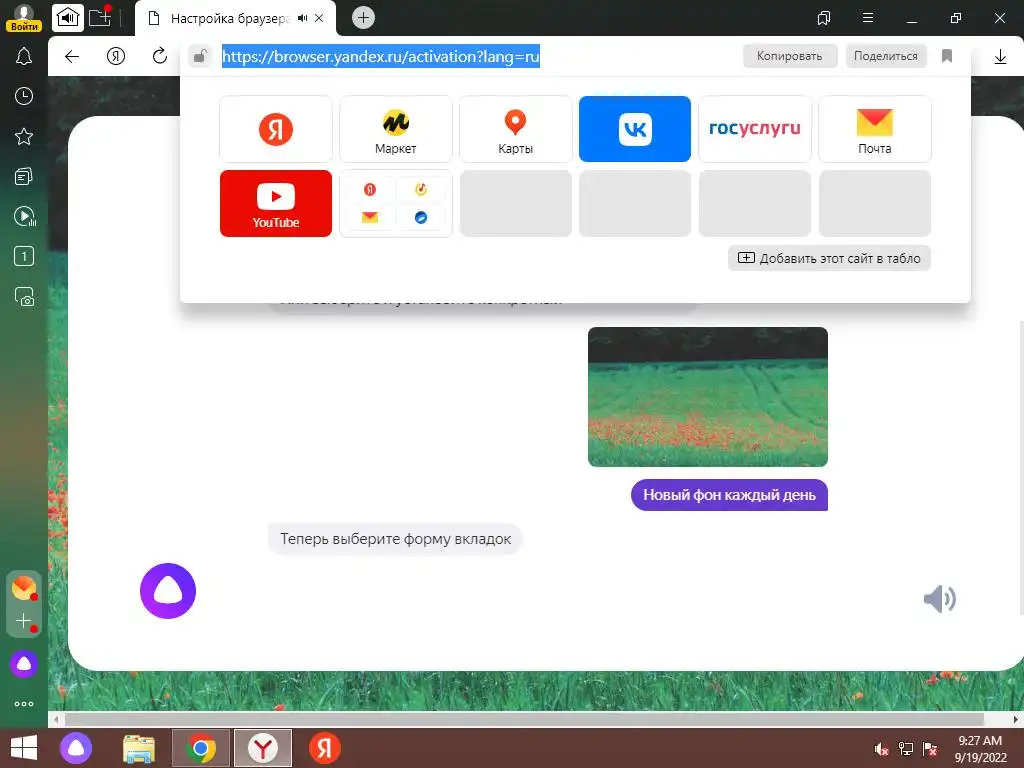
Task: Open the Маркет tile
Action: click(x=396, y=129)
